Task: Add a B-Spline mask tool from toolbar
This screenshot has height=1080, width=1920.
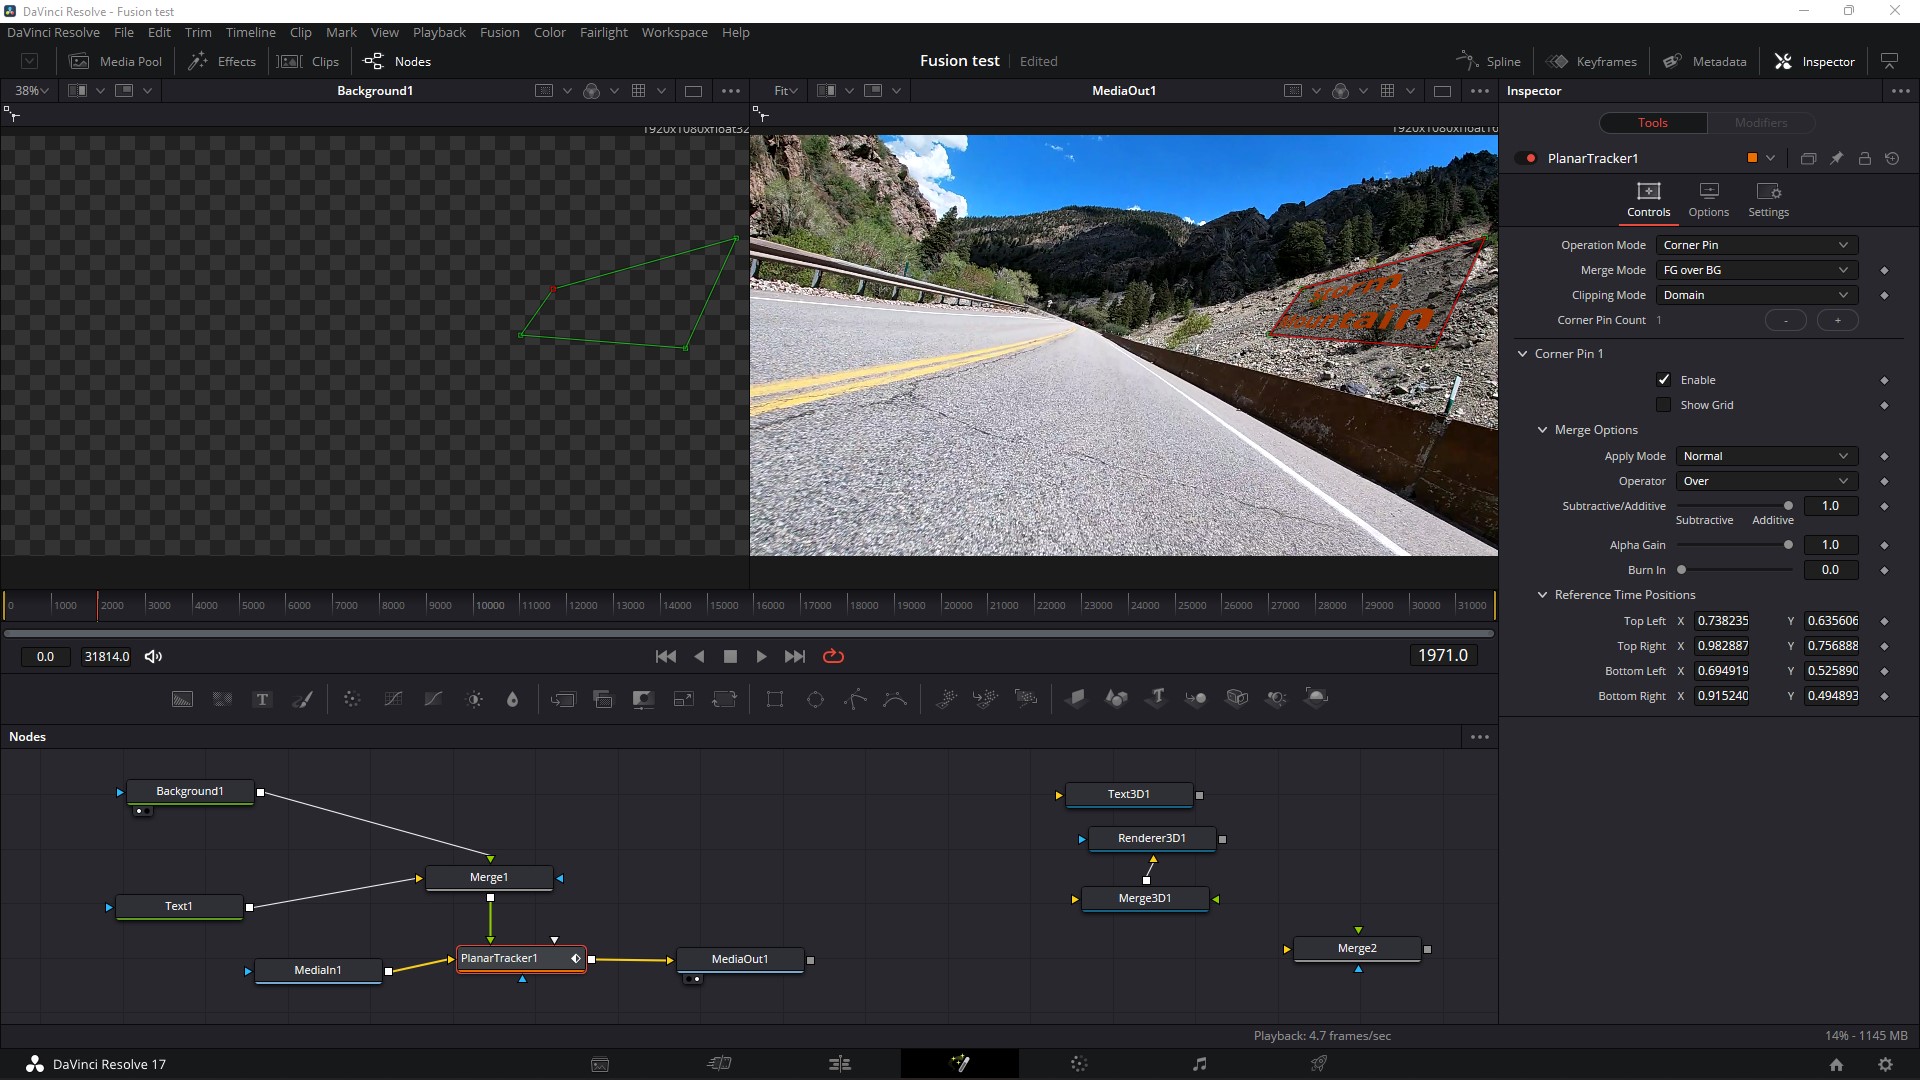Action: 895,699
